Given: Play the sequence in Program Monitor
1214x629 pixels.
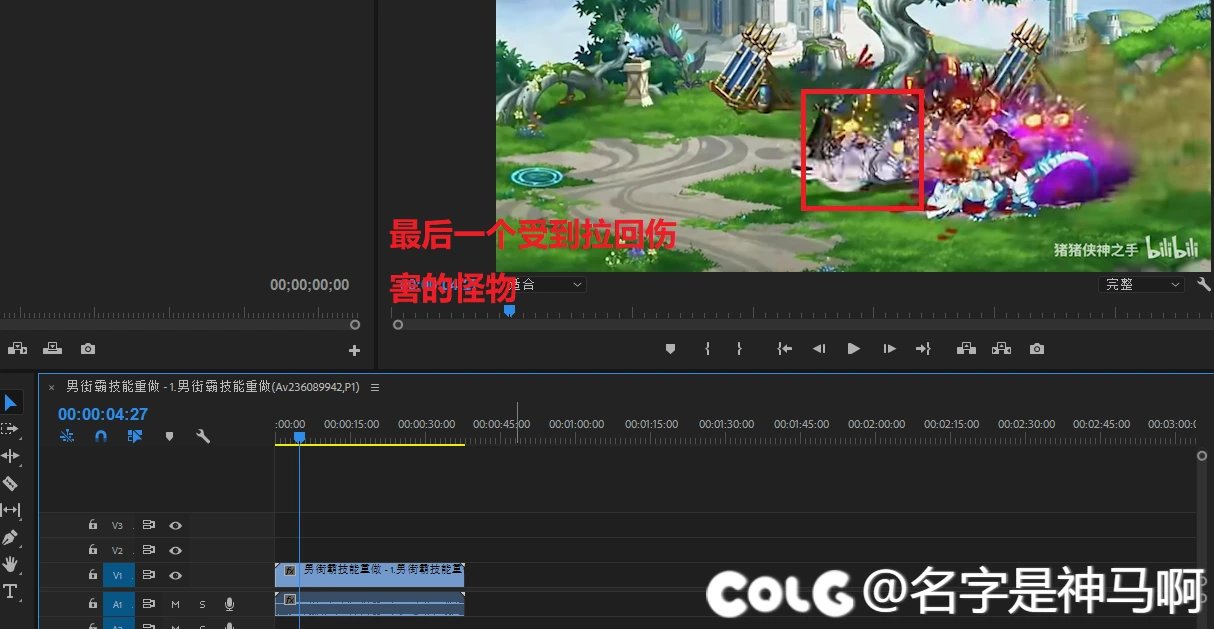Looking at the screenshot, I should click(x=853, y=349).
